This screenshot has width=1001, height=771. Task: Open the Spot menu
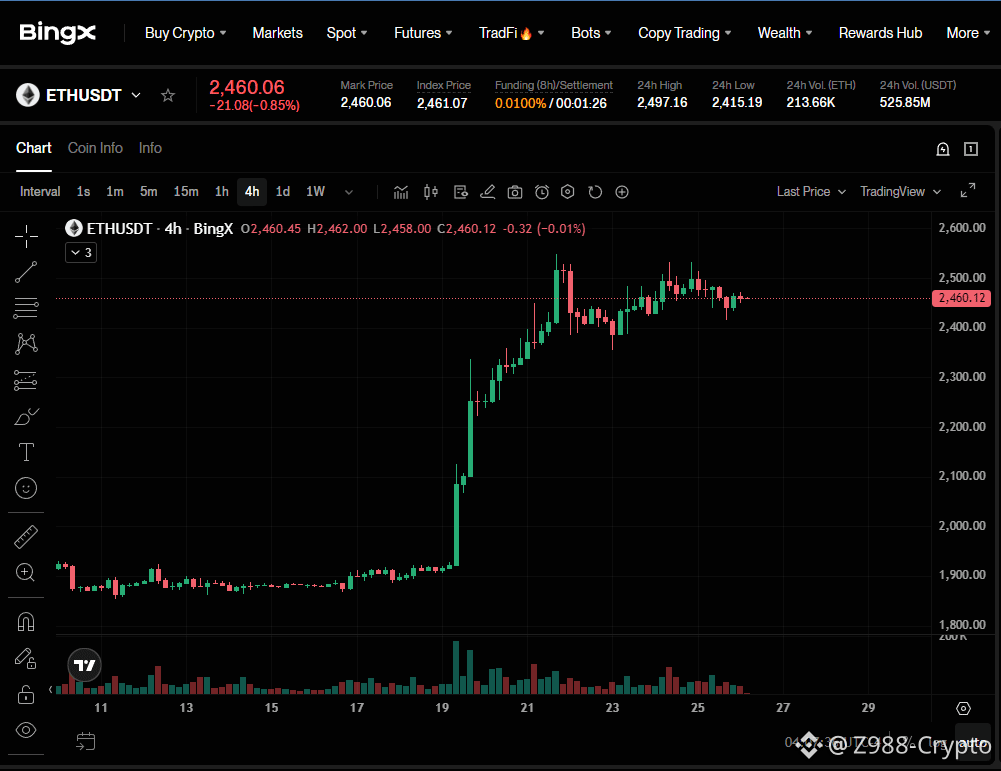(347, 33)
